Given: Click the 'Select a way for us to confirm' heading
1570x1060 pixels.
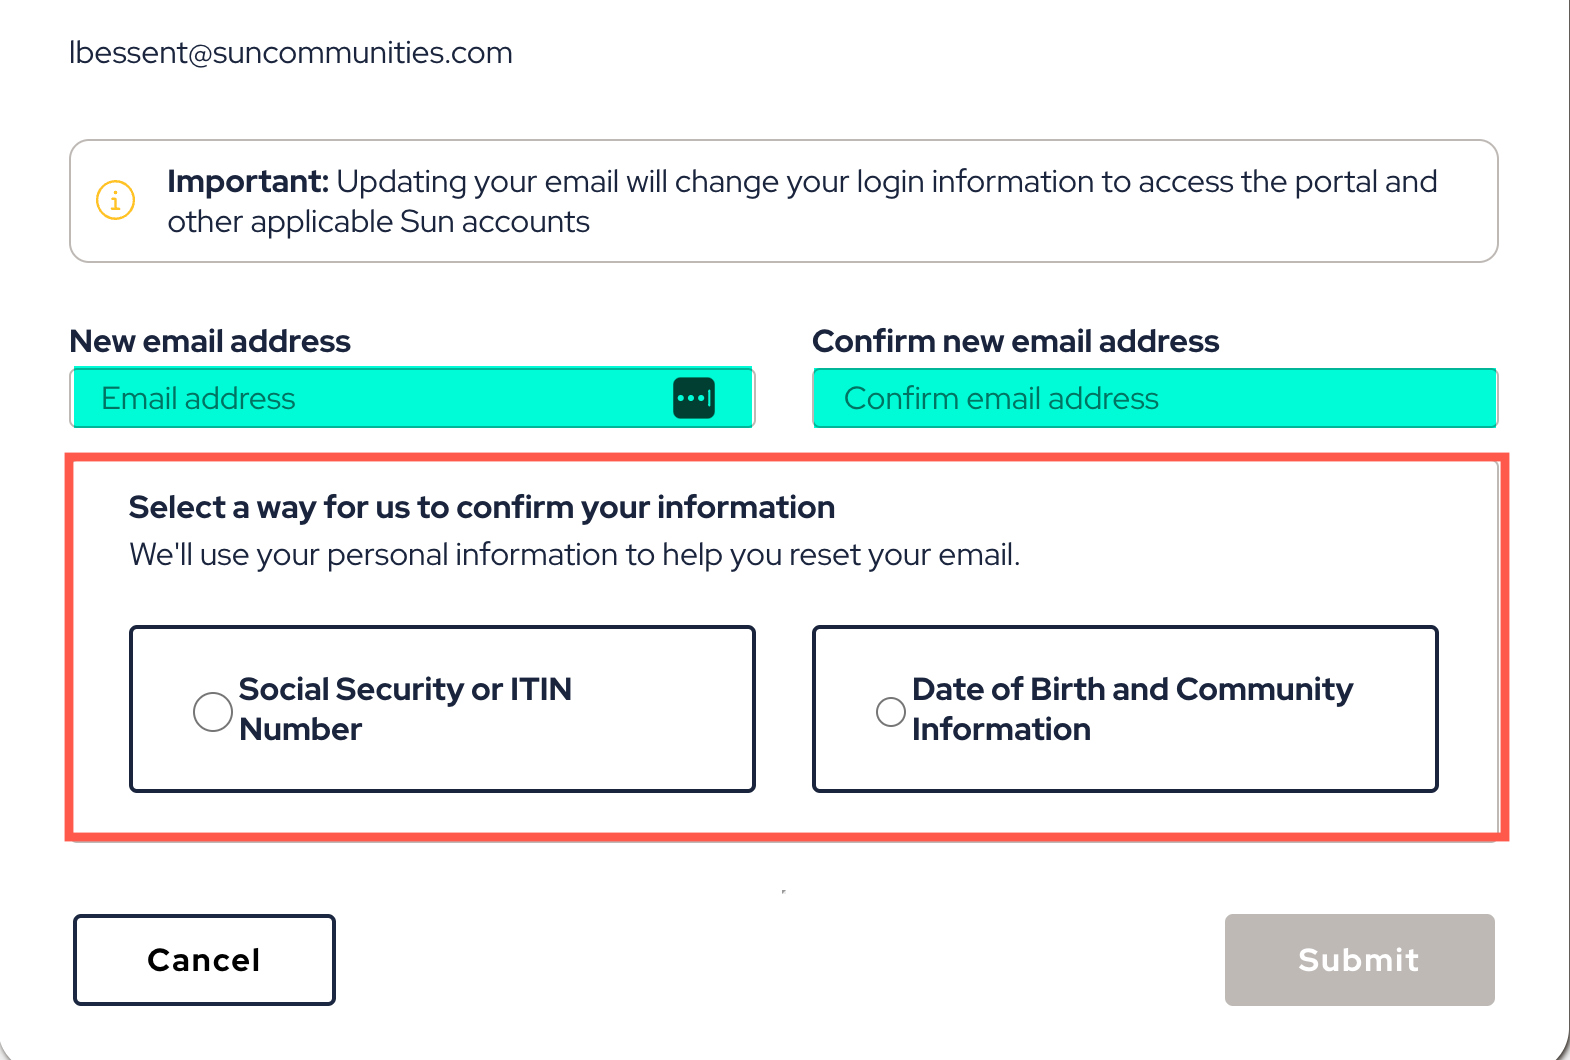Looking at the screenshot, I should coord(482,507).
